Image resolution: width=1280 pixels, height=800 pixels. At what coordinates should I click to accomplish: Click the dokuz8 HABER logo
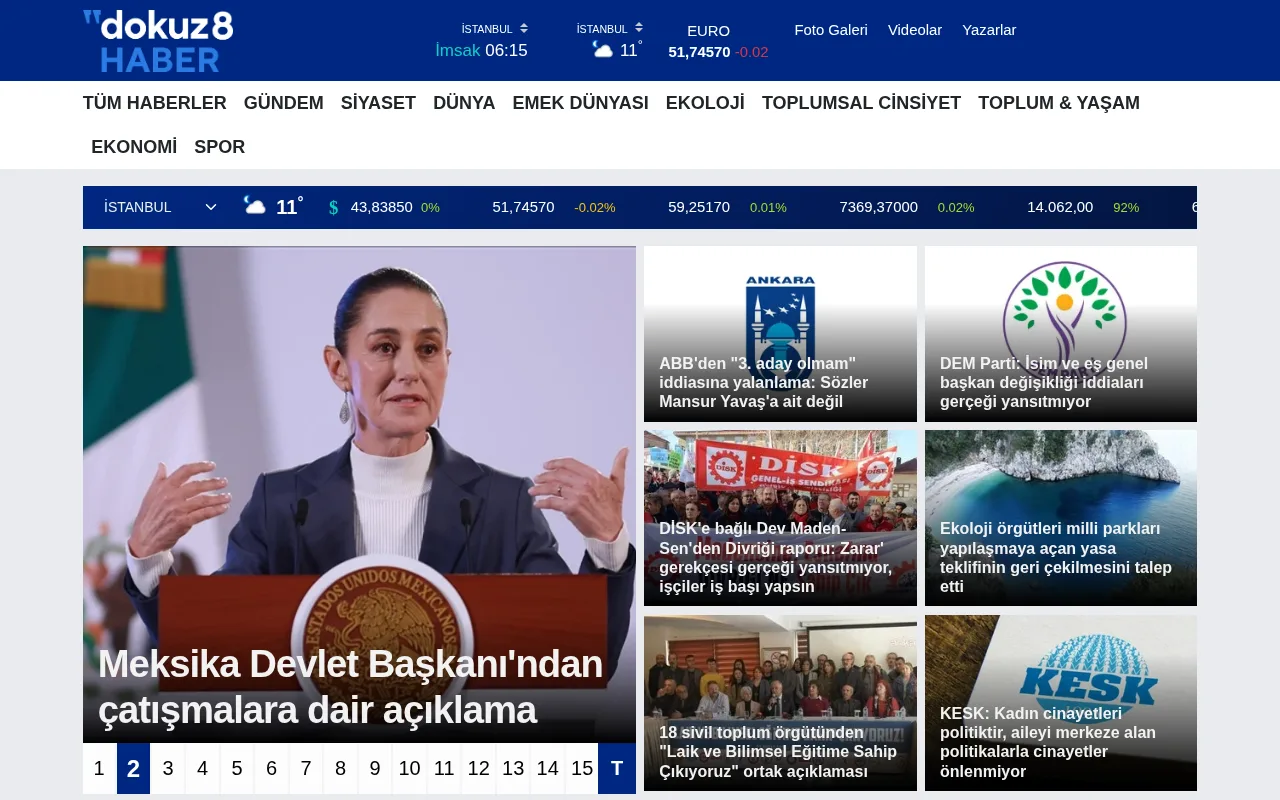click(156, 40)
